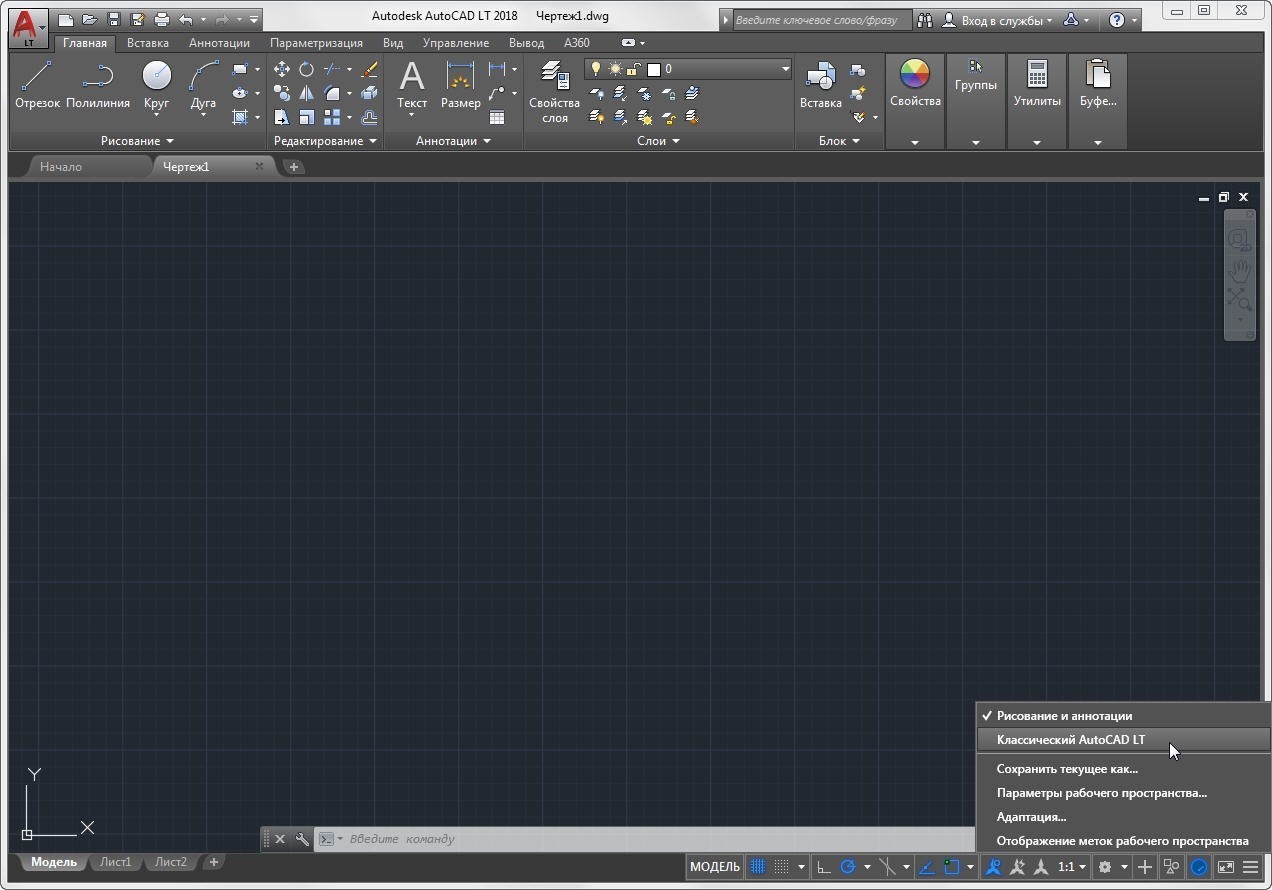The image size is (1272, 890).
Task: Toggle object snap tracking in status bar
Action: point(927,867)
